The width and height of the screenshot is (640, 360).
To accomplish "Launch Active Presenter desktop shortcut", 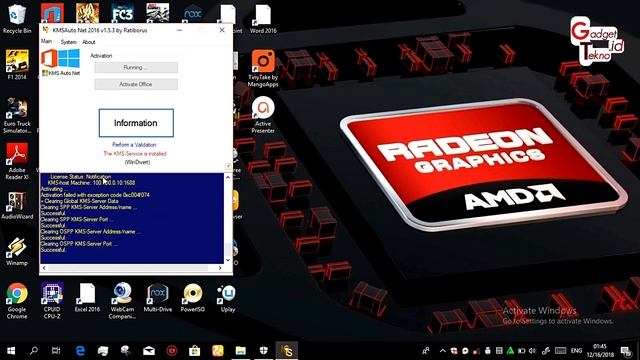I will coord(263,115).
